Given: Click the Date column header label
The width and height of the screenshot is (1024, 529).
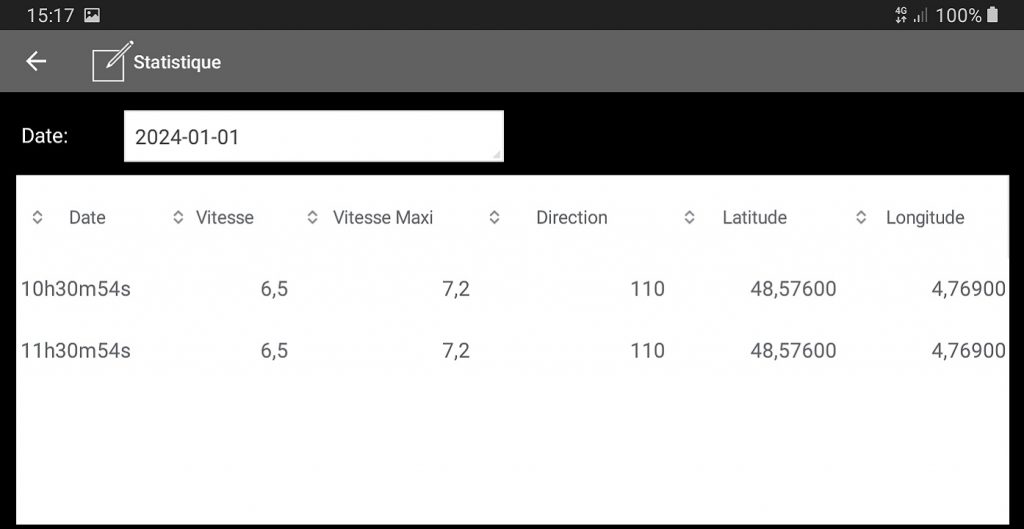Looking at the screenshot, I should point(87,217).
